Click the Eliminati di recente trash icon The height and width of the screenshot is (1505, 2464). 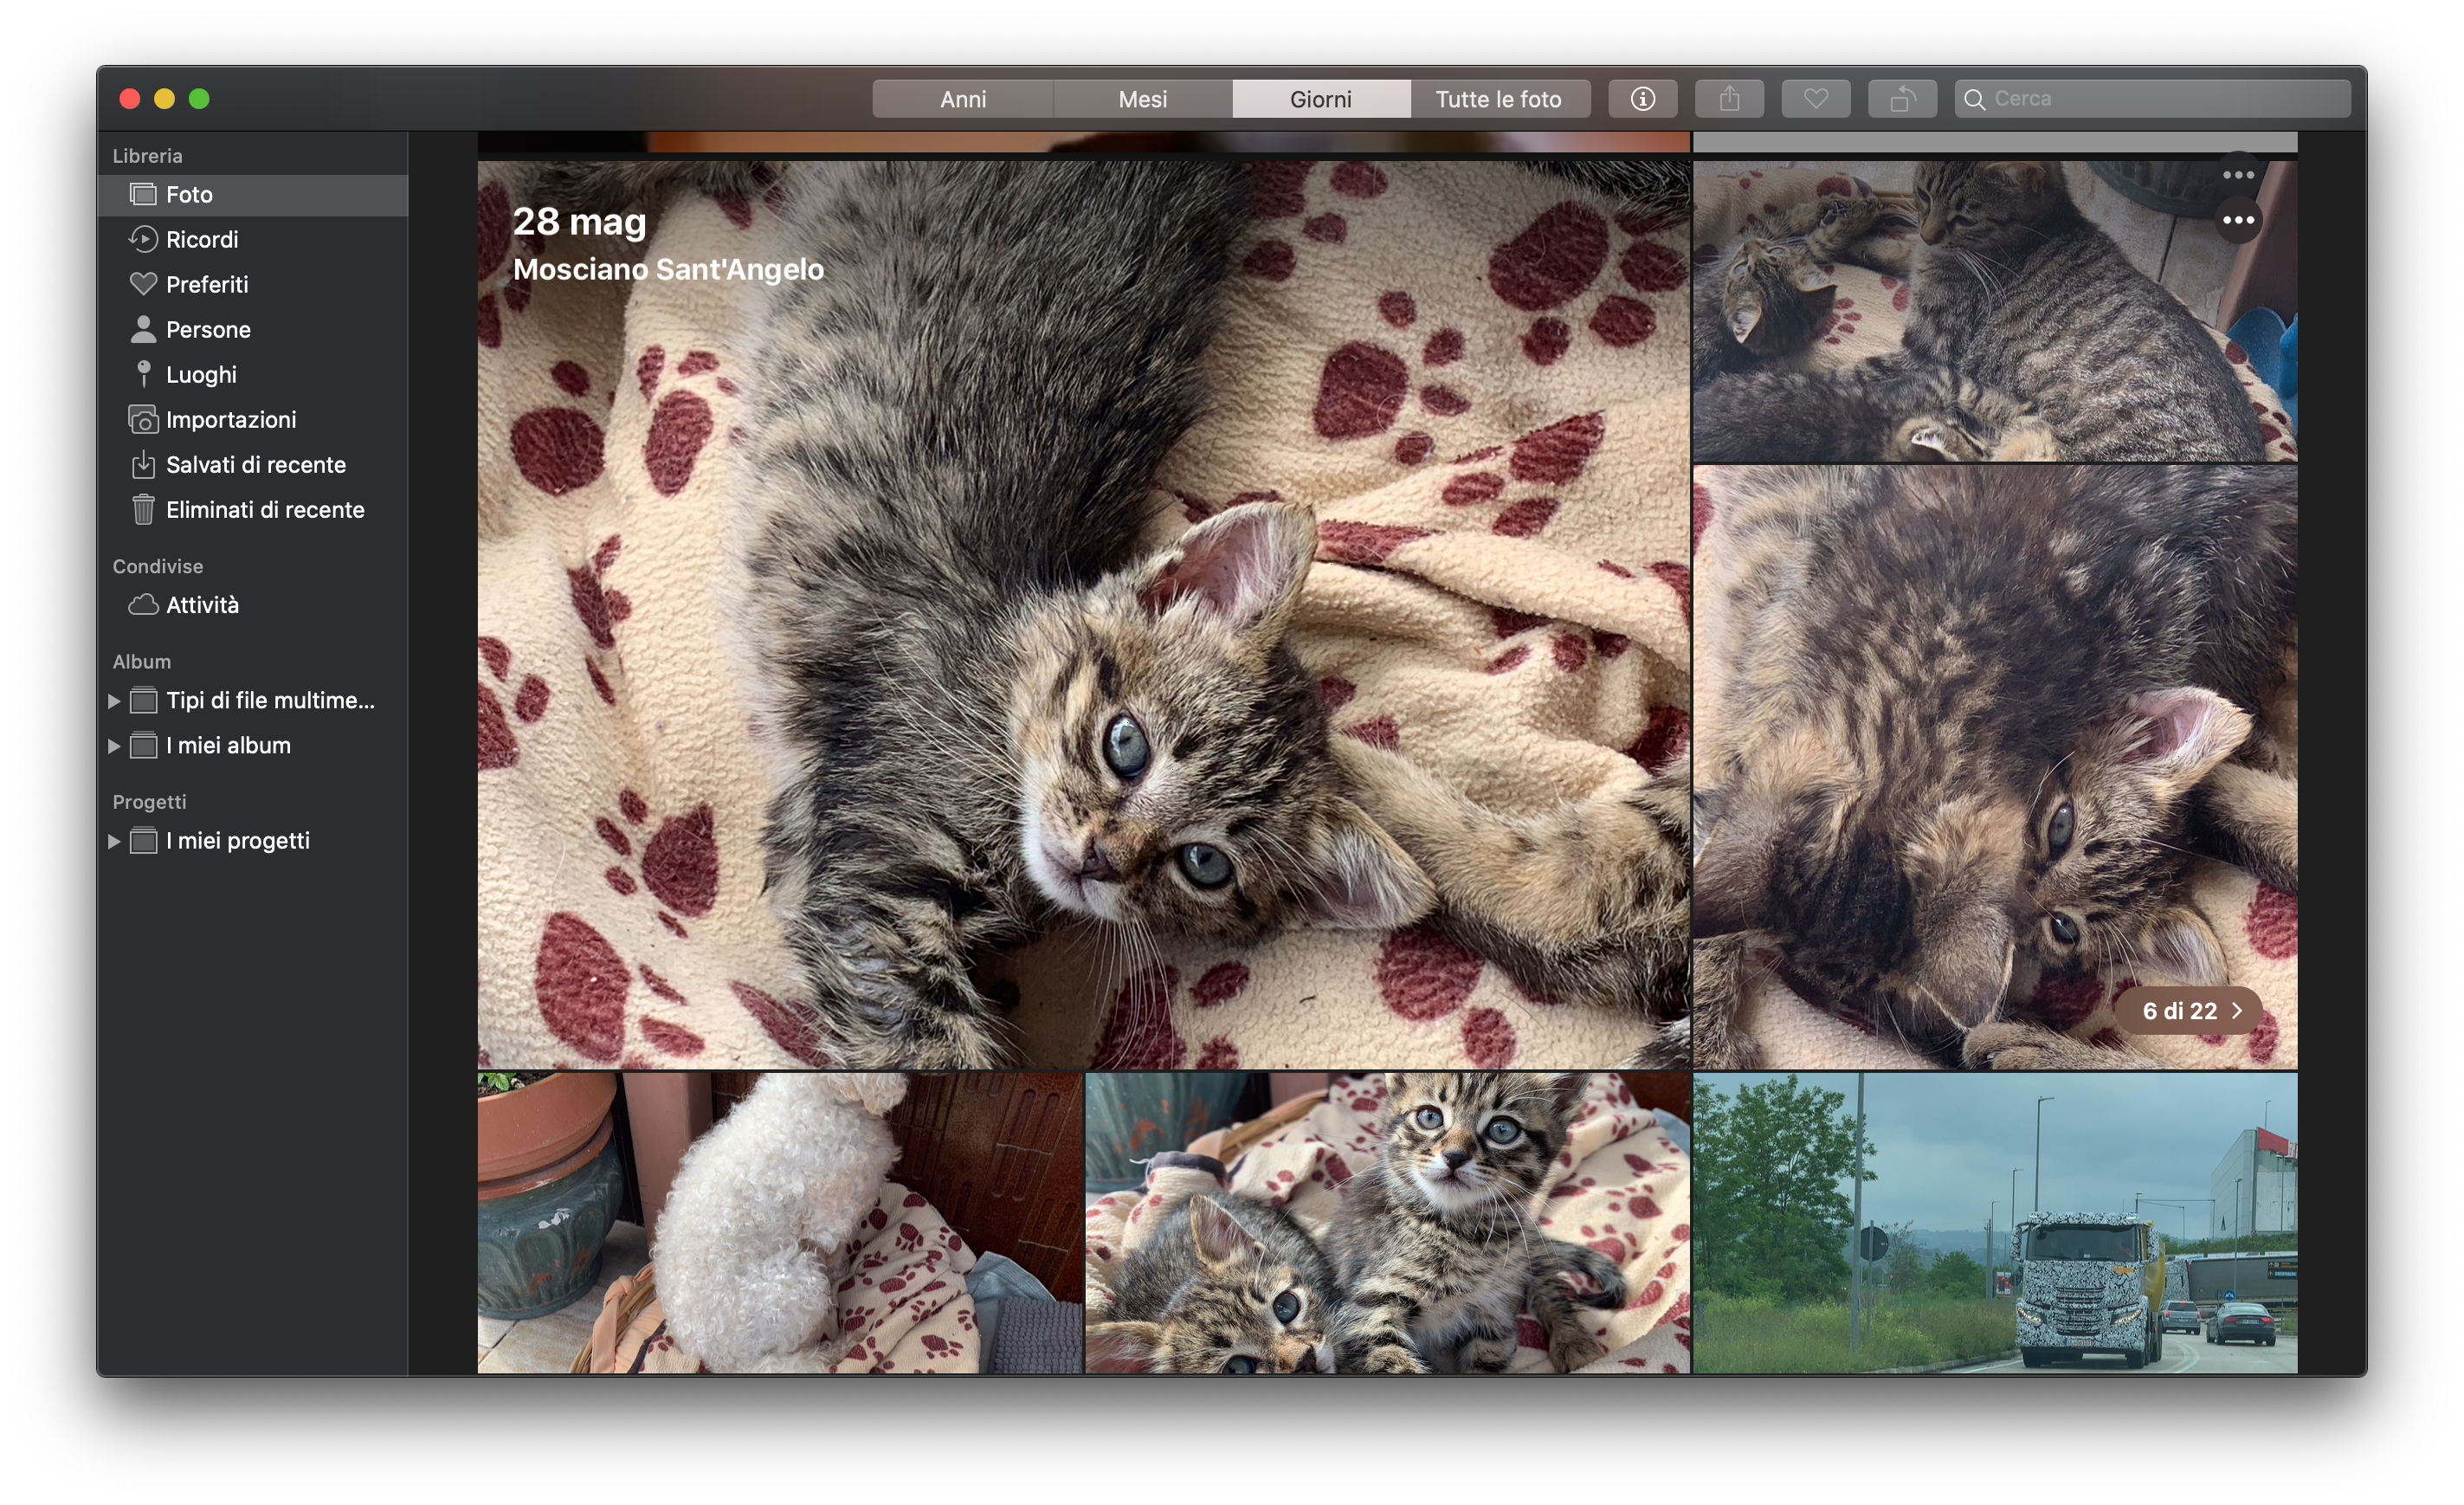(x=143, y=509)
